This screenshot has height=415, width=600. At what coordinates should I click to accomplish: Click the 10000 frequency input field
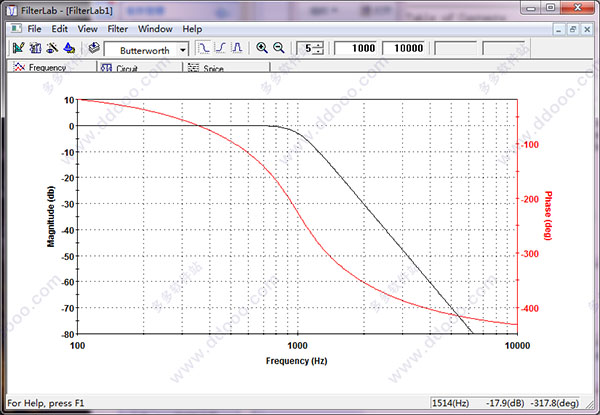pyautogui.click(x=403, y=48)
